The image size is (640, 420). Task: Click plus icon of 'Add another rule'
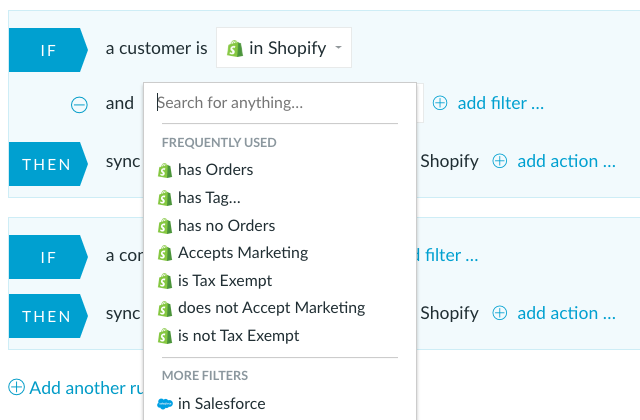click(x=17, y=387)
